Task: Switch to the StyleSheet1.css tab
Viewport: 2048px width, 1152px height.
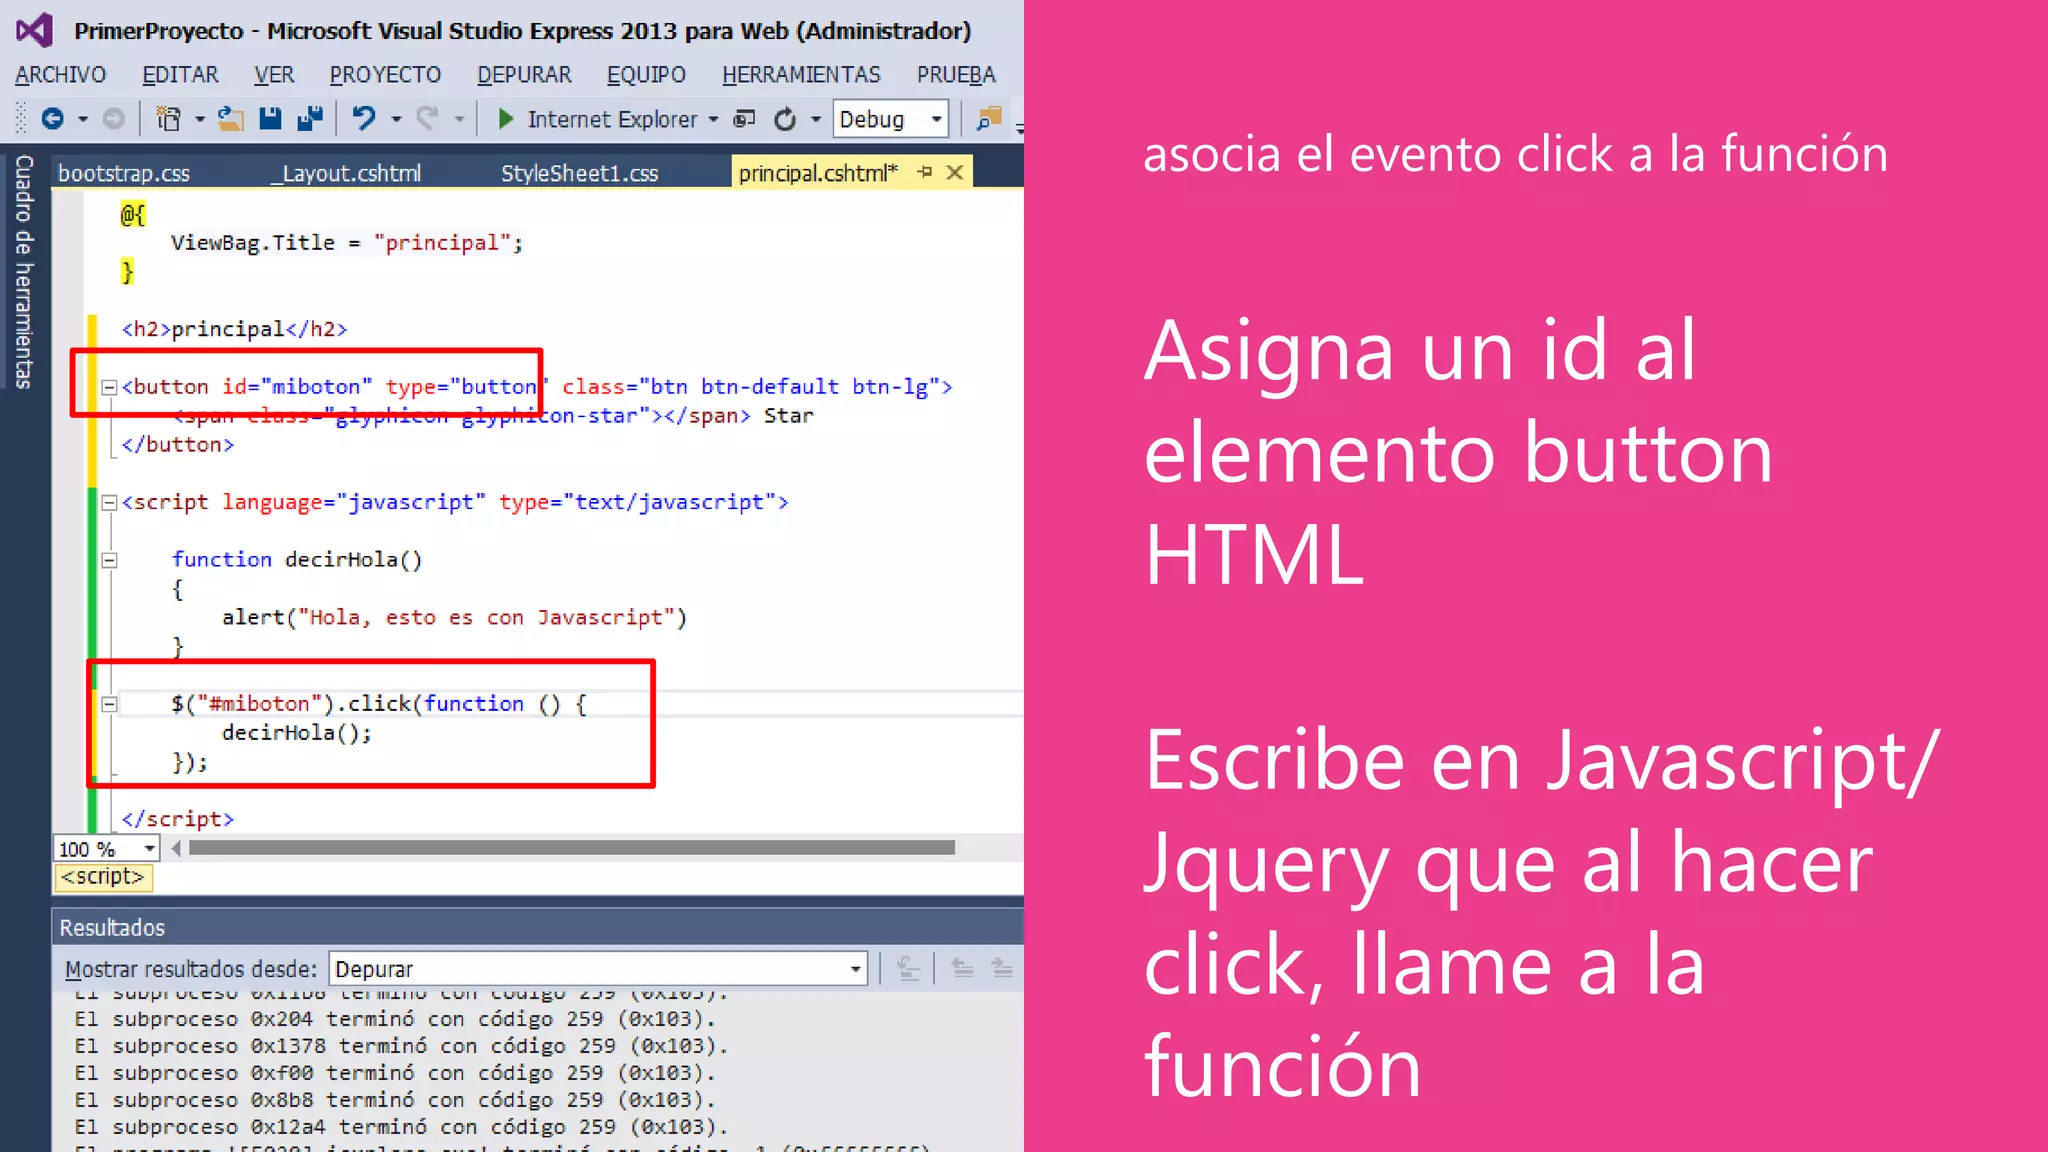Action: [x=579, y=173]
